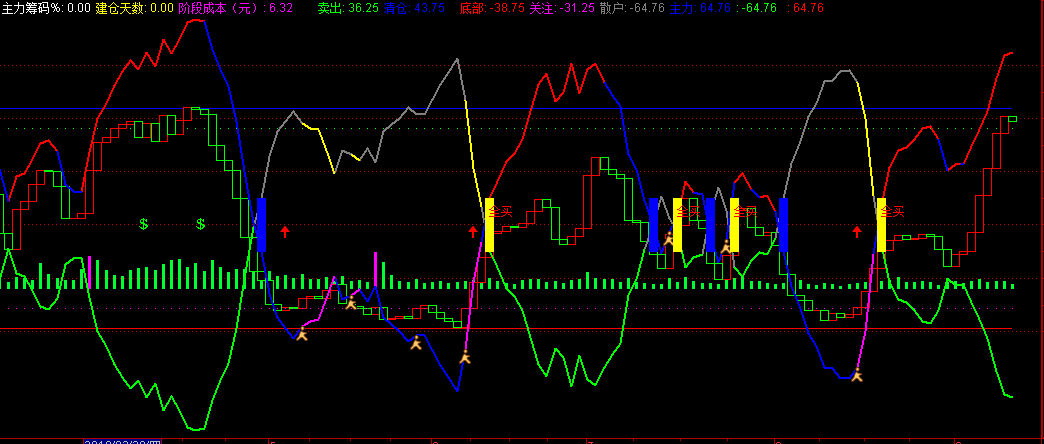This screenshot has width=1044, height=444.
Task: Click the 阶段成本（元） value label
Action: (235, 8)
